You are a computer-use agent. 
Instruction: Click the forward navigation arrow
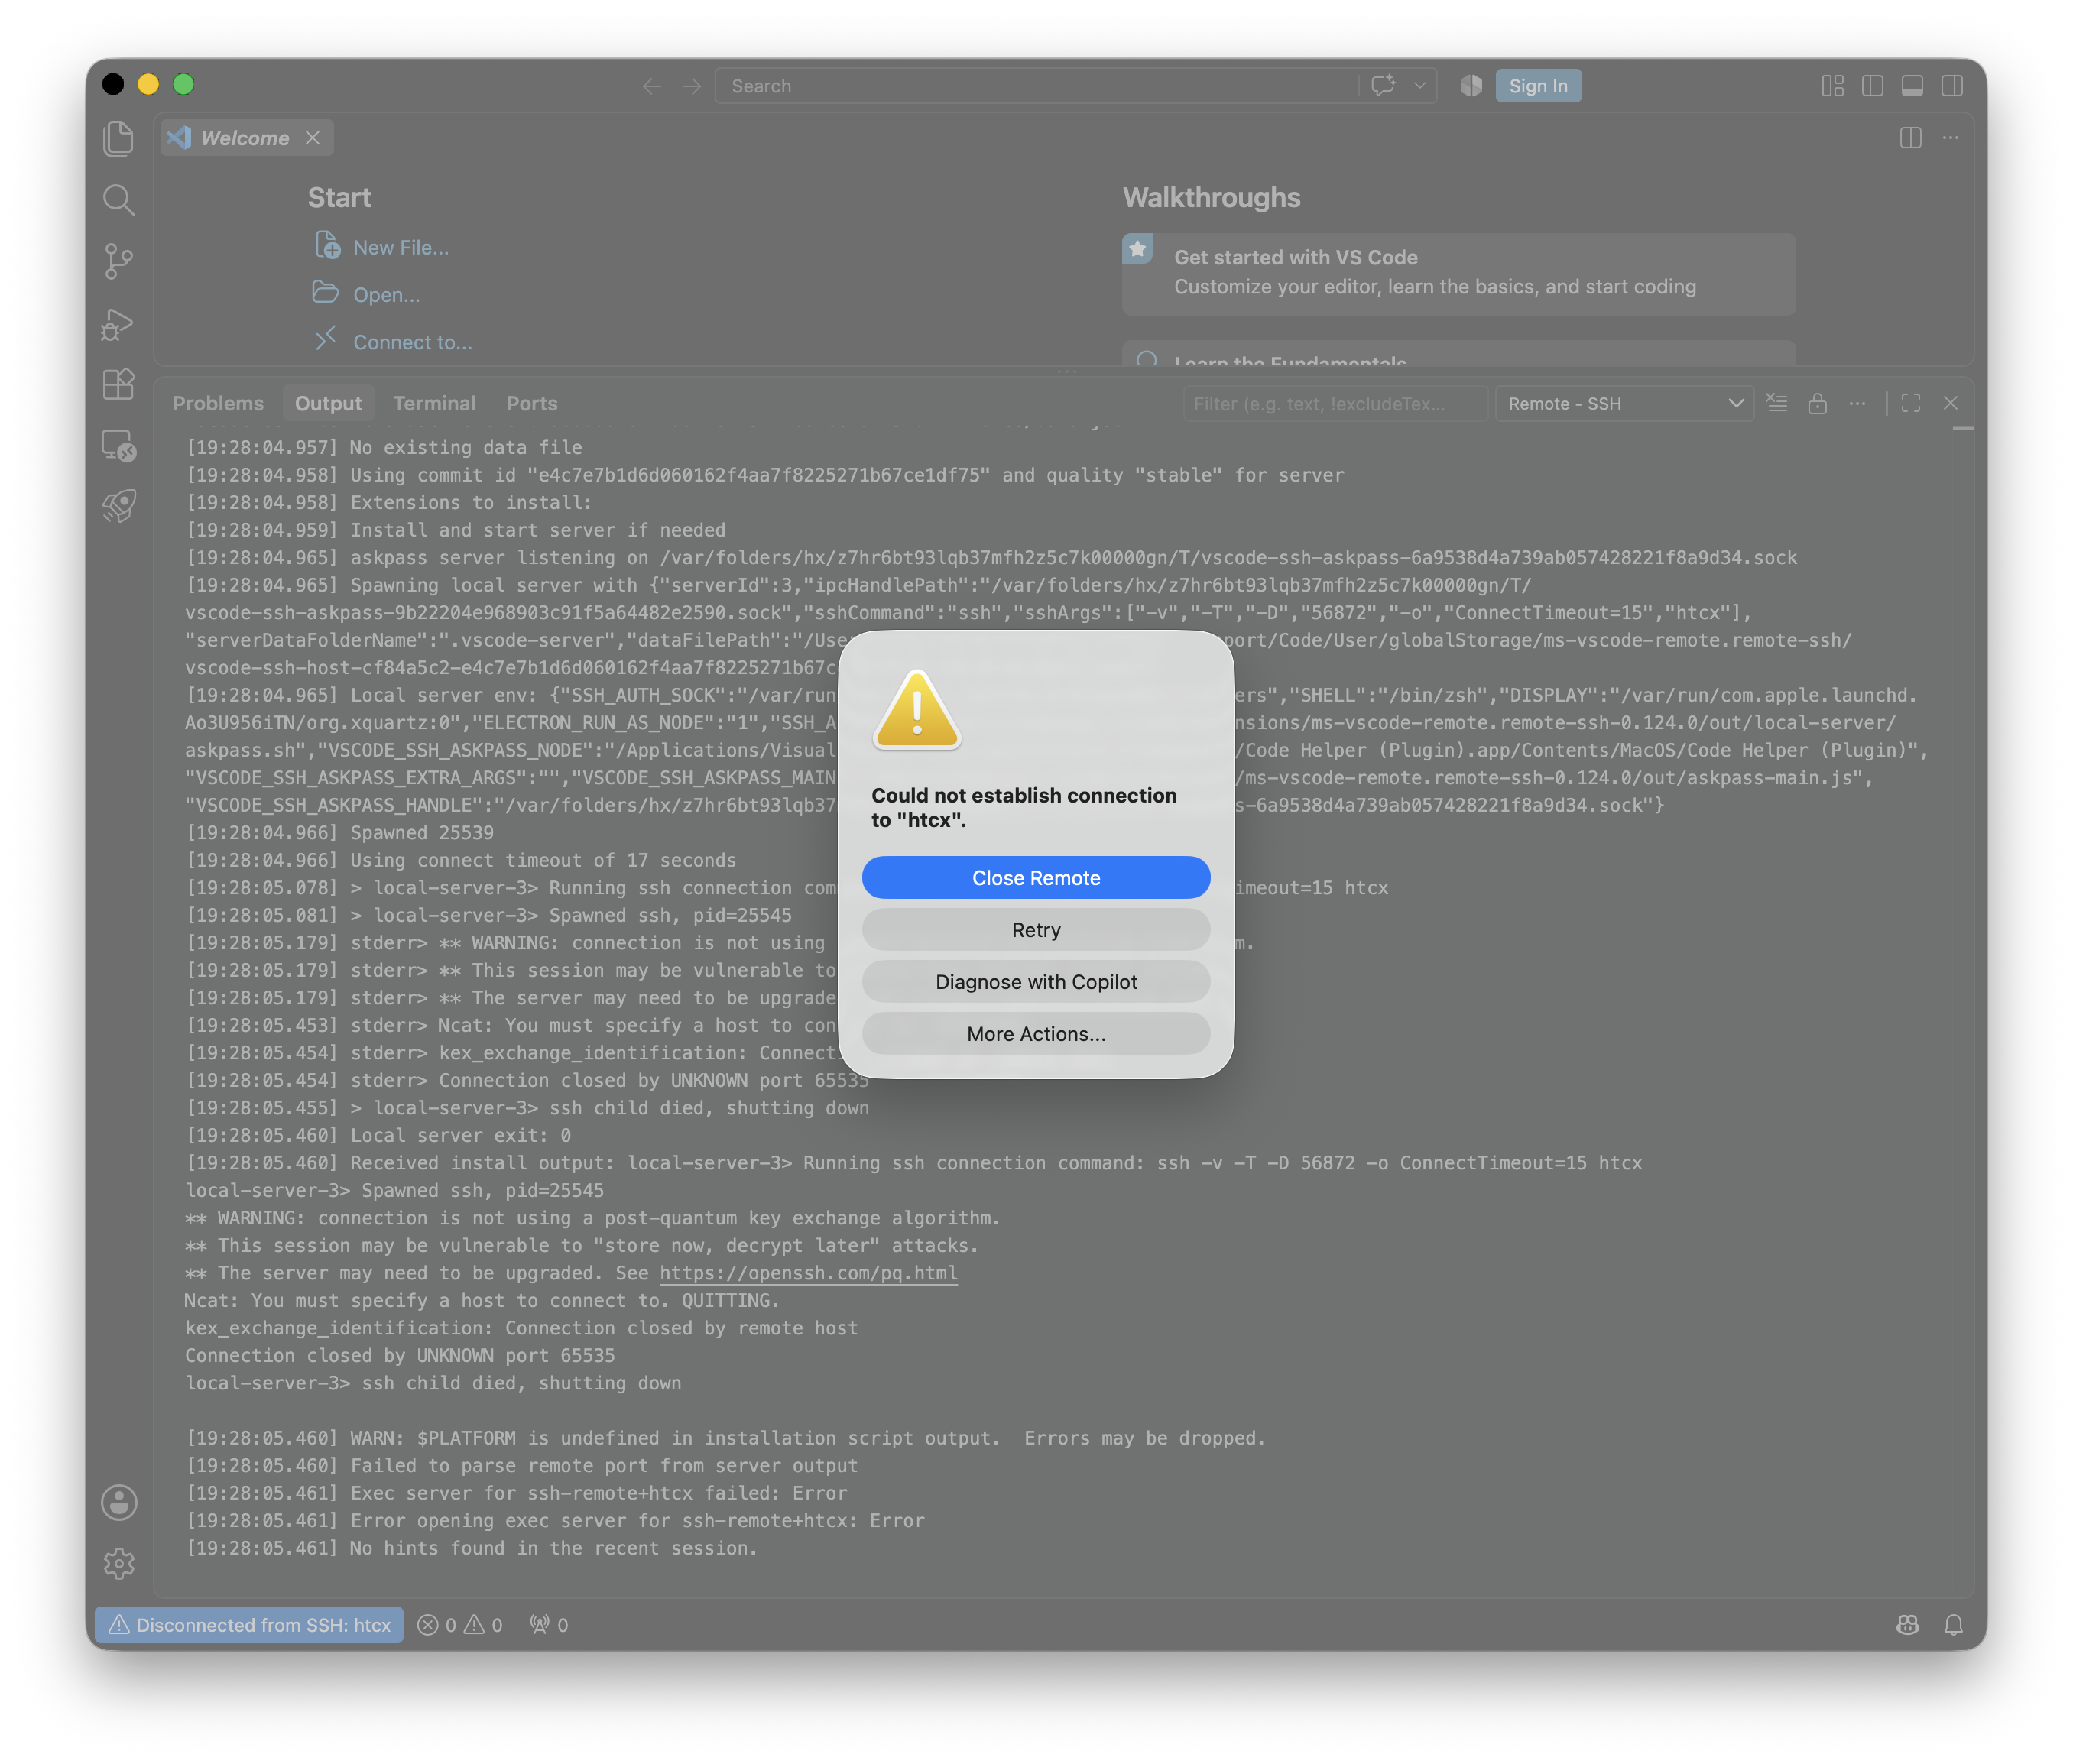coord(692,86)
